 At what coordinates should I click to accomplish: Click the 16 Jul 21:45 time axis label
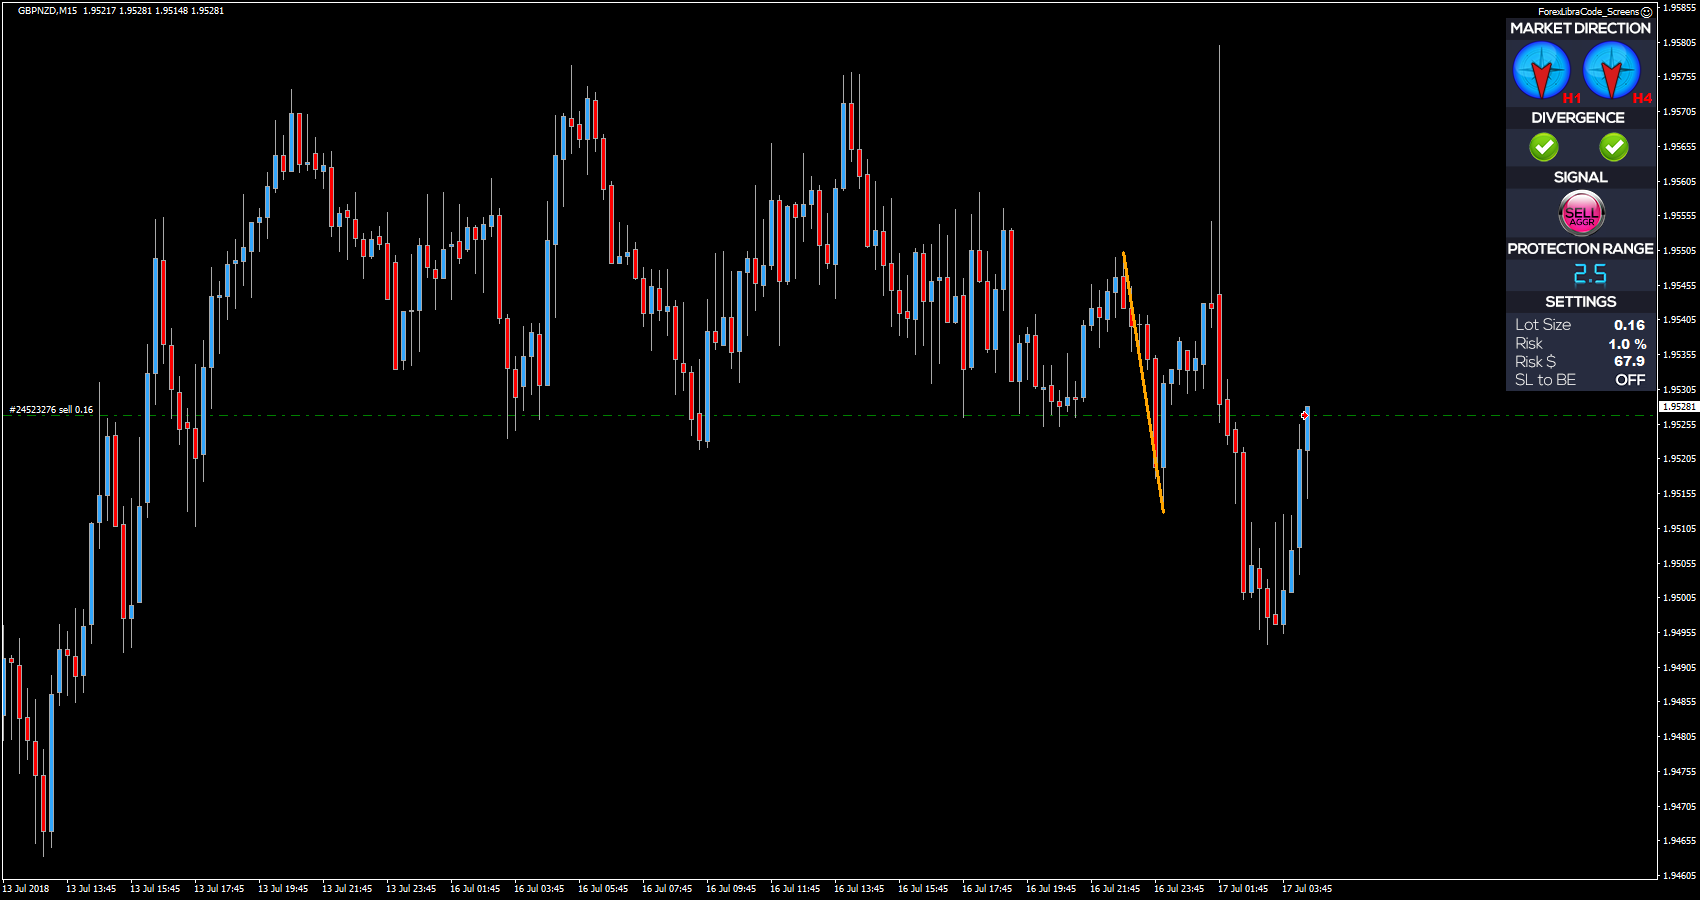(x=1115, y=888)
